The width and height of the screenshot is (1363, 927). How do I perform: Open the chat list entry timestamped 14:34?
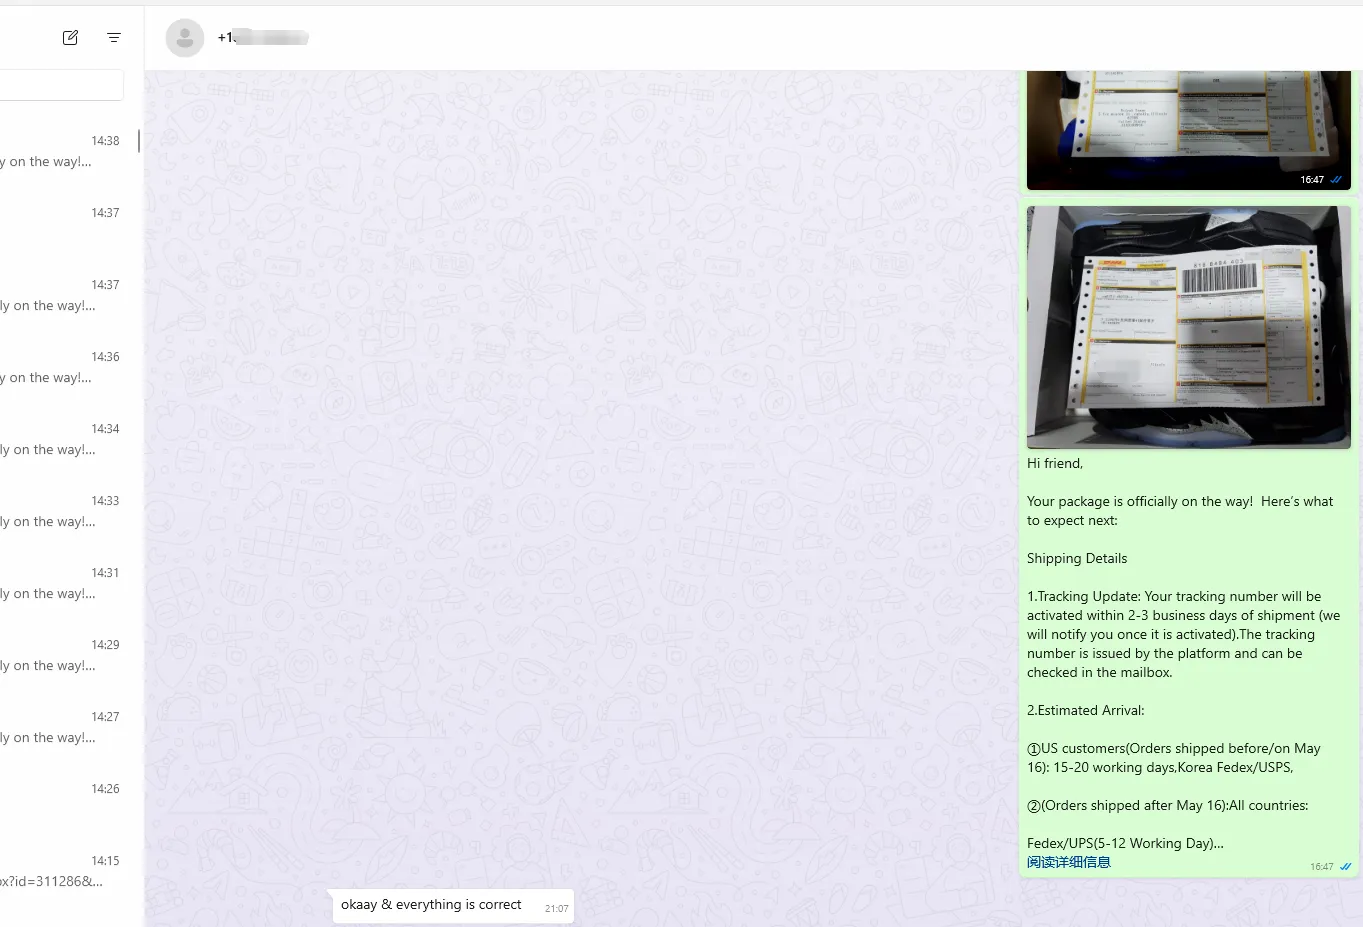click(x=68, y=440)
